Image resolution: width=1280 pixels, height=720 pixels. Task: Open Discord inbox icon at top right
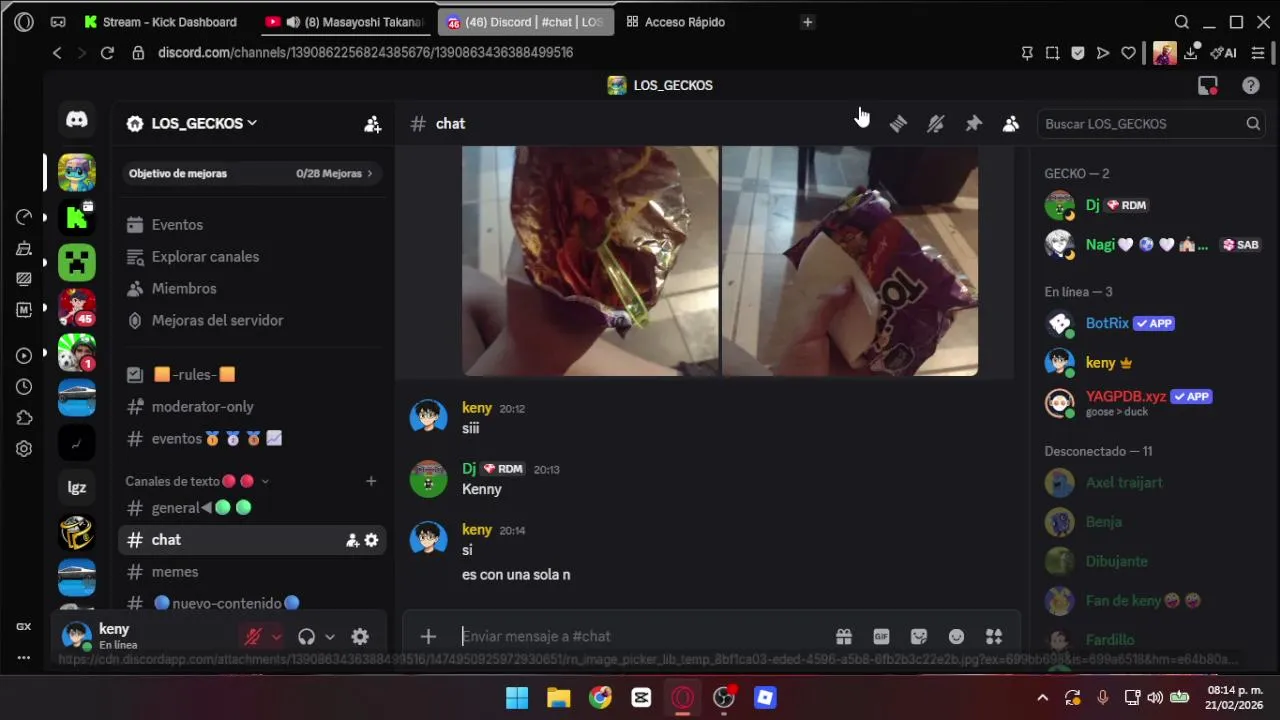[1208, 86]
